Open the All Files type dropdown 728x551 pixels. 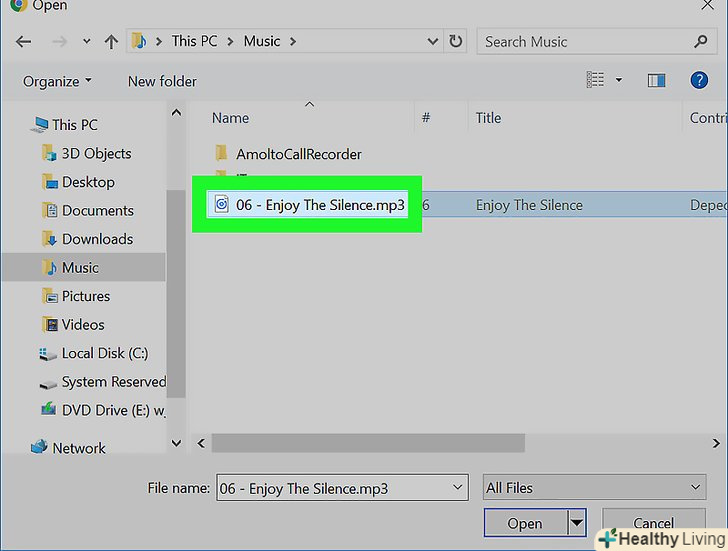pyautogui.click(x=594, y=487)
